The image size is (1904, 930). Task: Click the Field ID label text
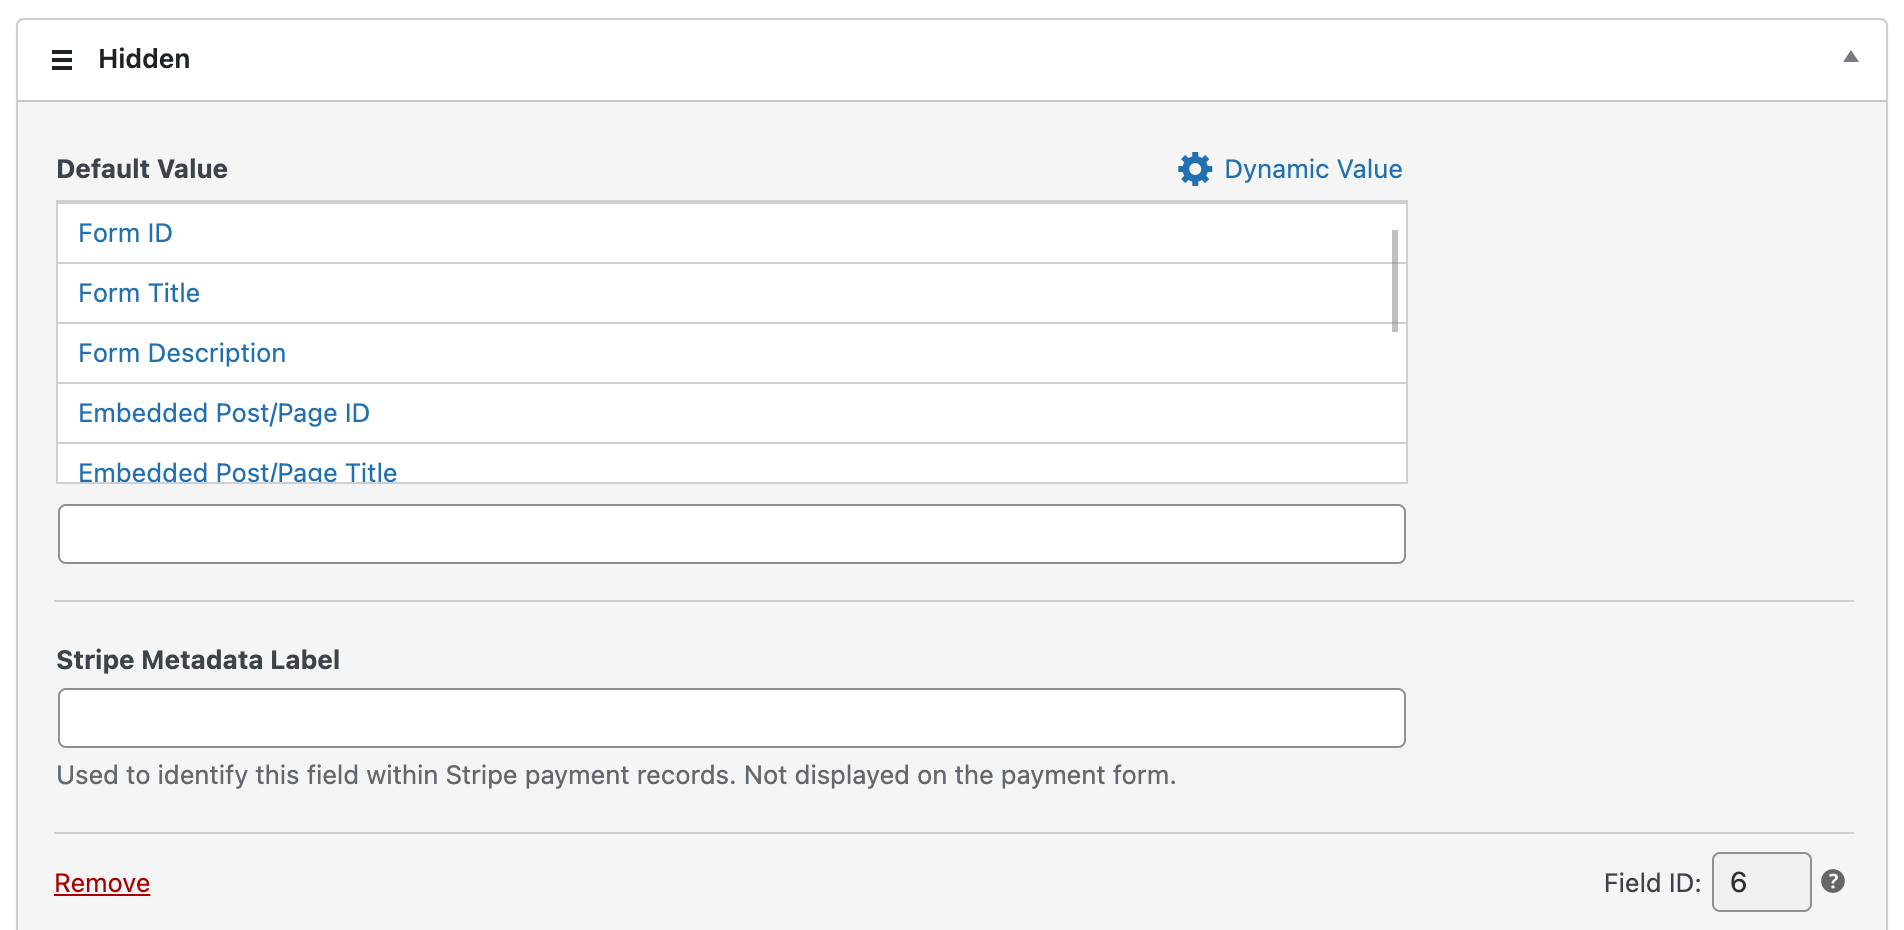(x=1652, y=883)
